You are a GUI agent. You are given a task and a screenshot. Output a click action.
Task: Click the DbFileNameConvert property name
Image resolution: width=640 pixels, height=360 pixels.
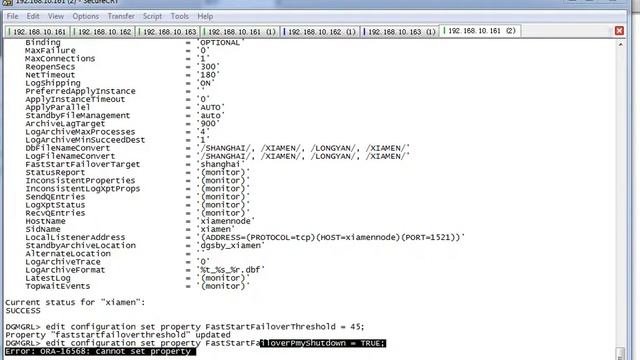pyautogui.click(x=68, y=148)
